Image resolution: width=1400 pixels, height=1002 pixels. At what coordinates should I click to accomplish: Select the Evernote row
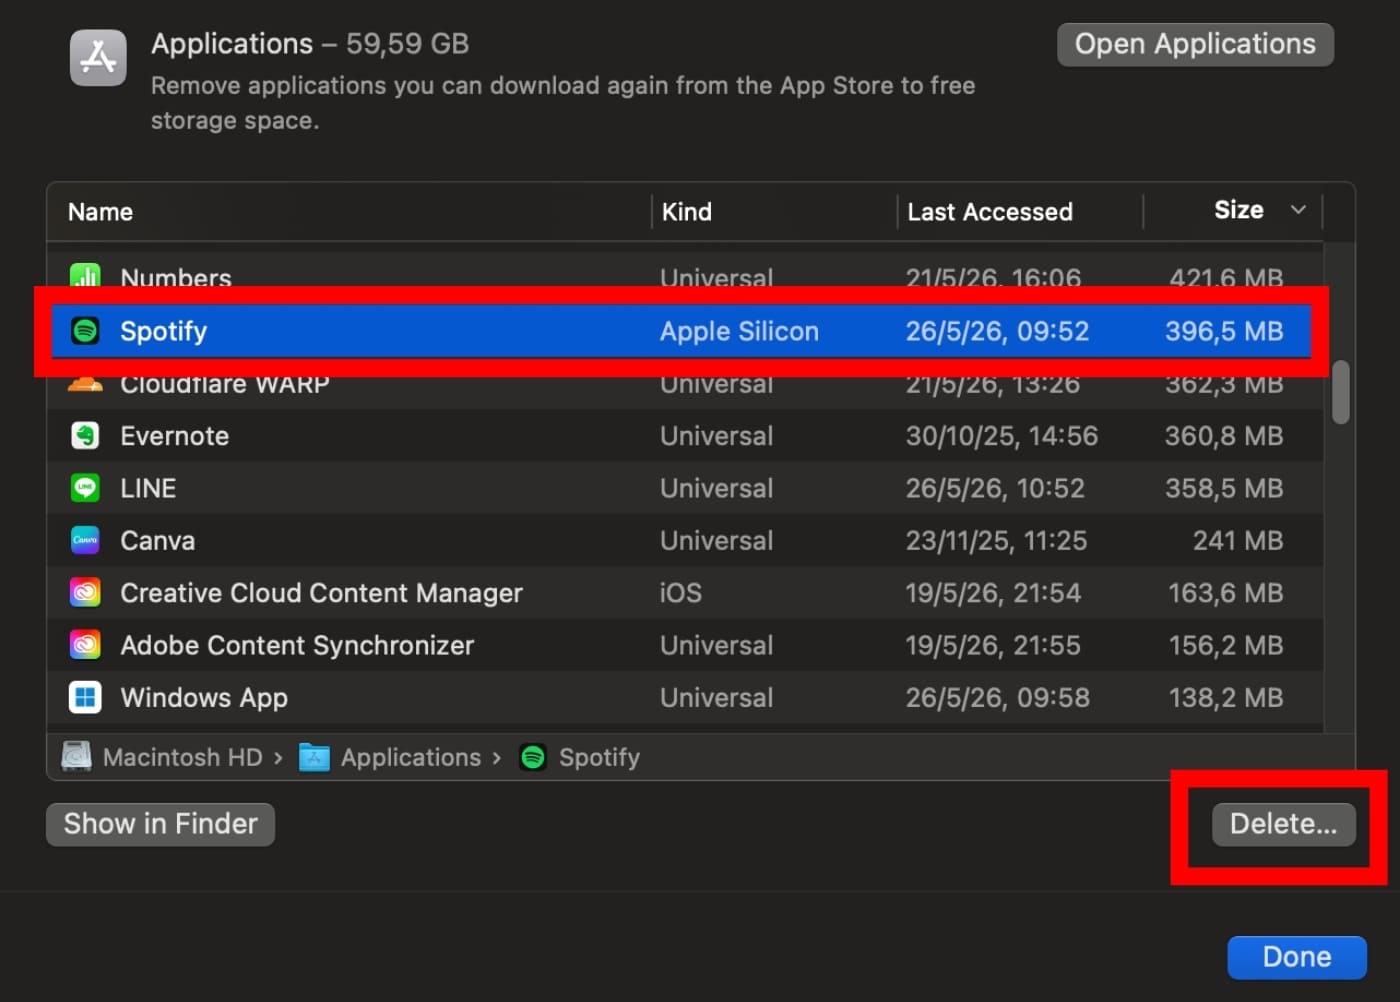click(685, 436)
